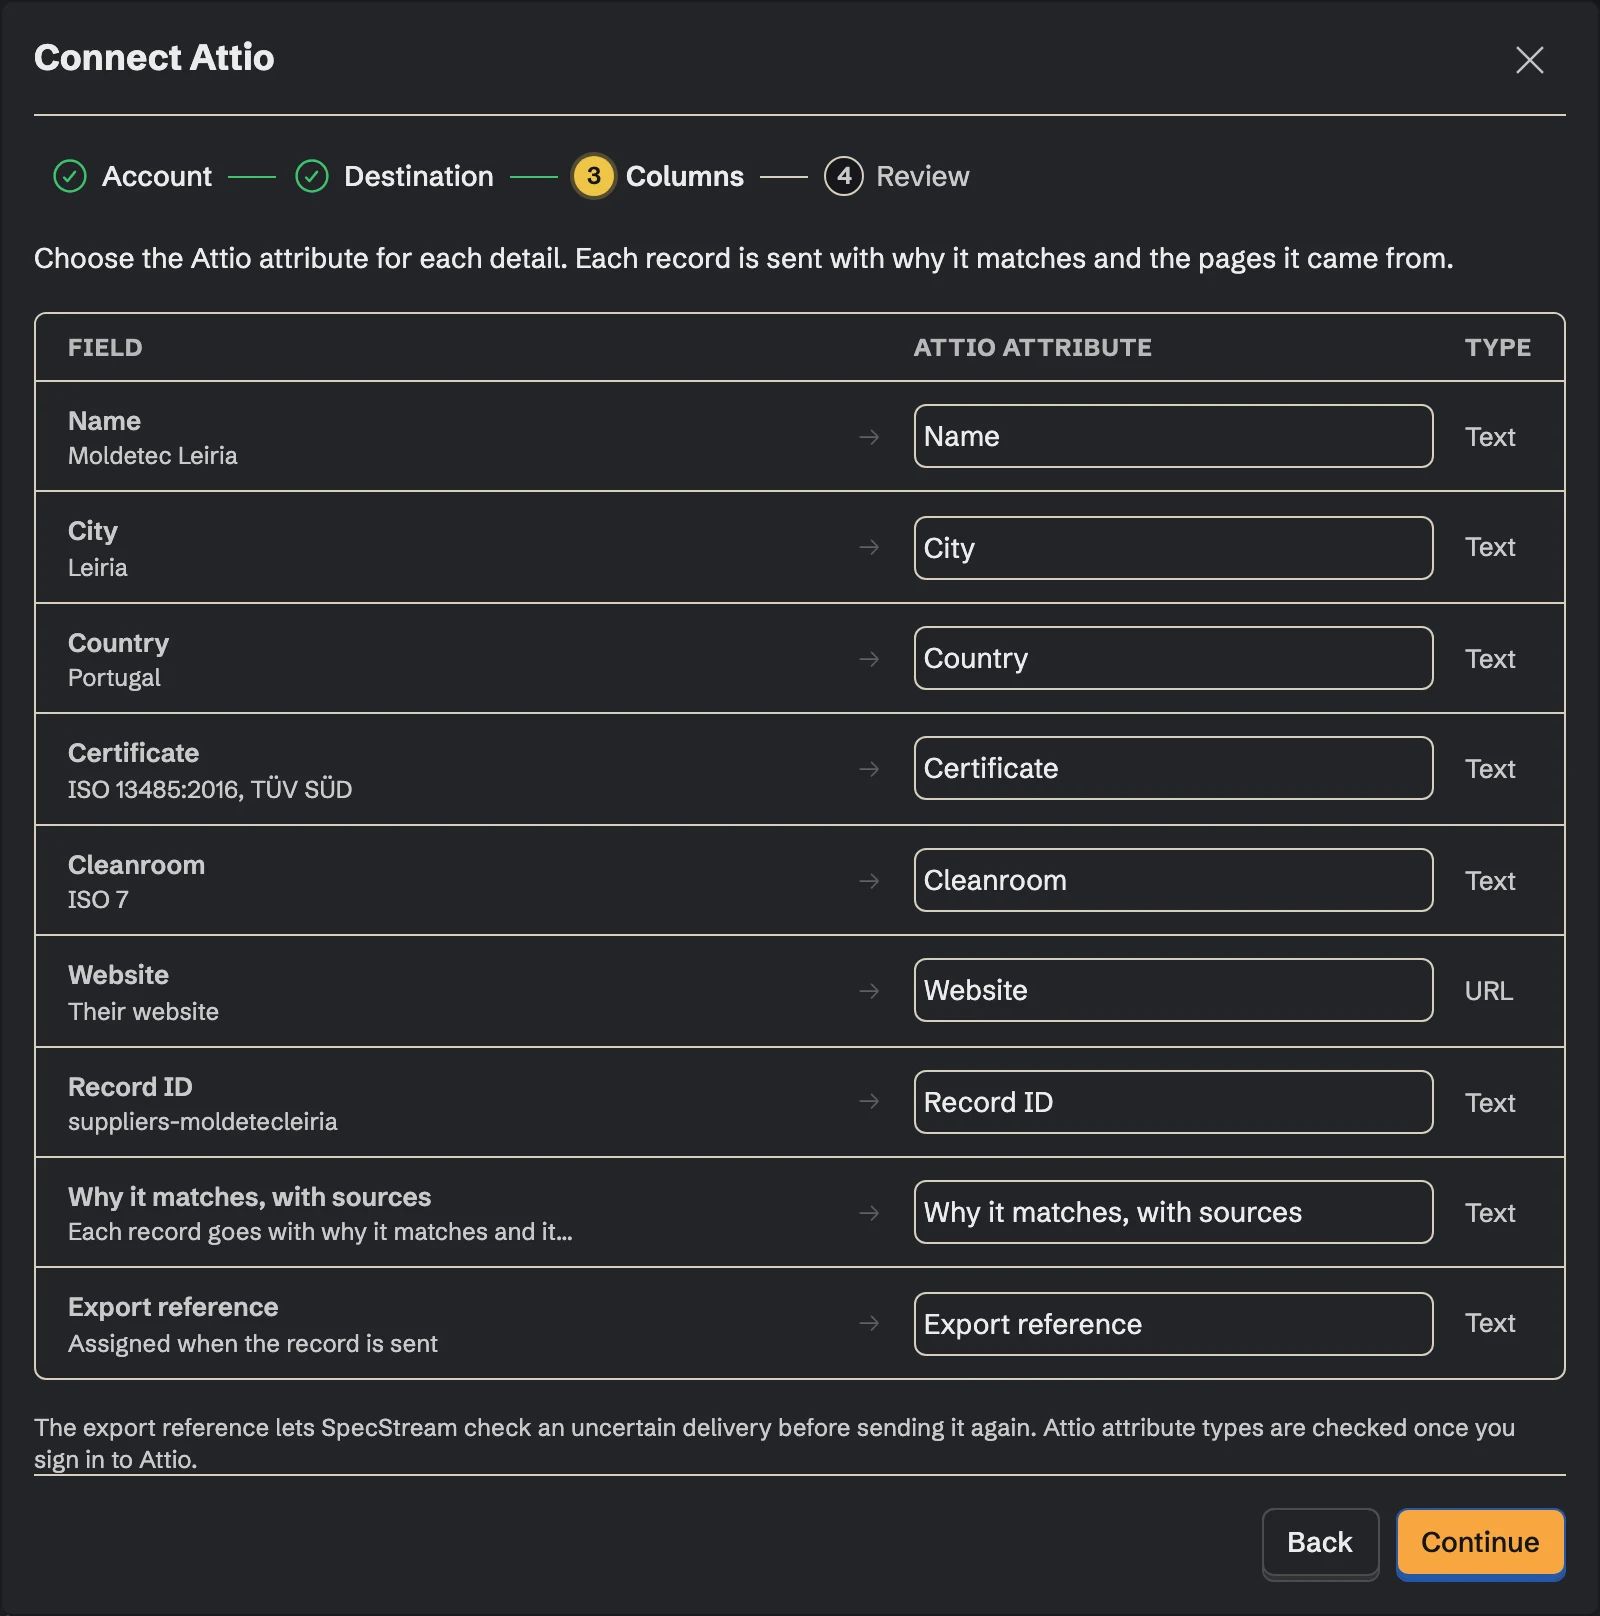The width and height of the screenshot is (1600, 1616).
Task: Click the arrow icon in Name row
Action: coord(869,437)
